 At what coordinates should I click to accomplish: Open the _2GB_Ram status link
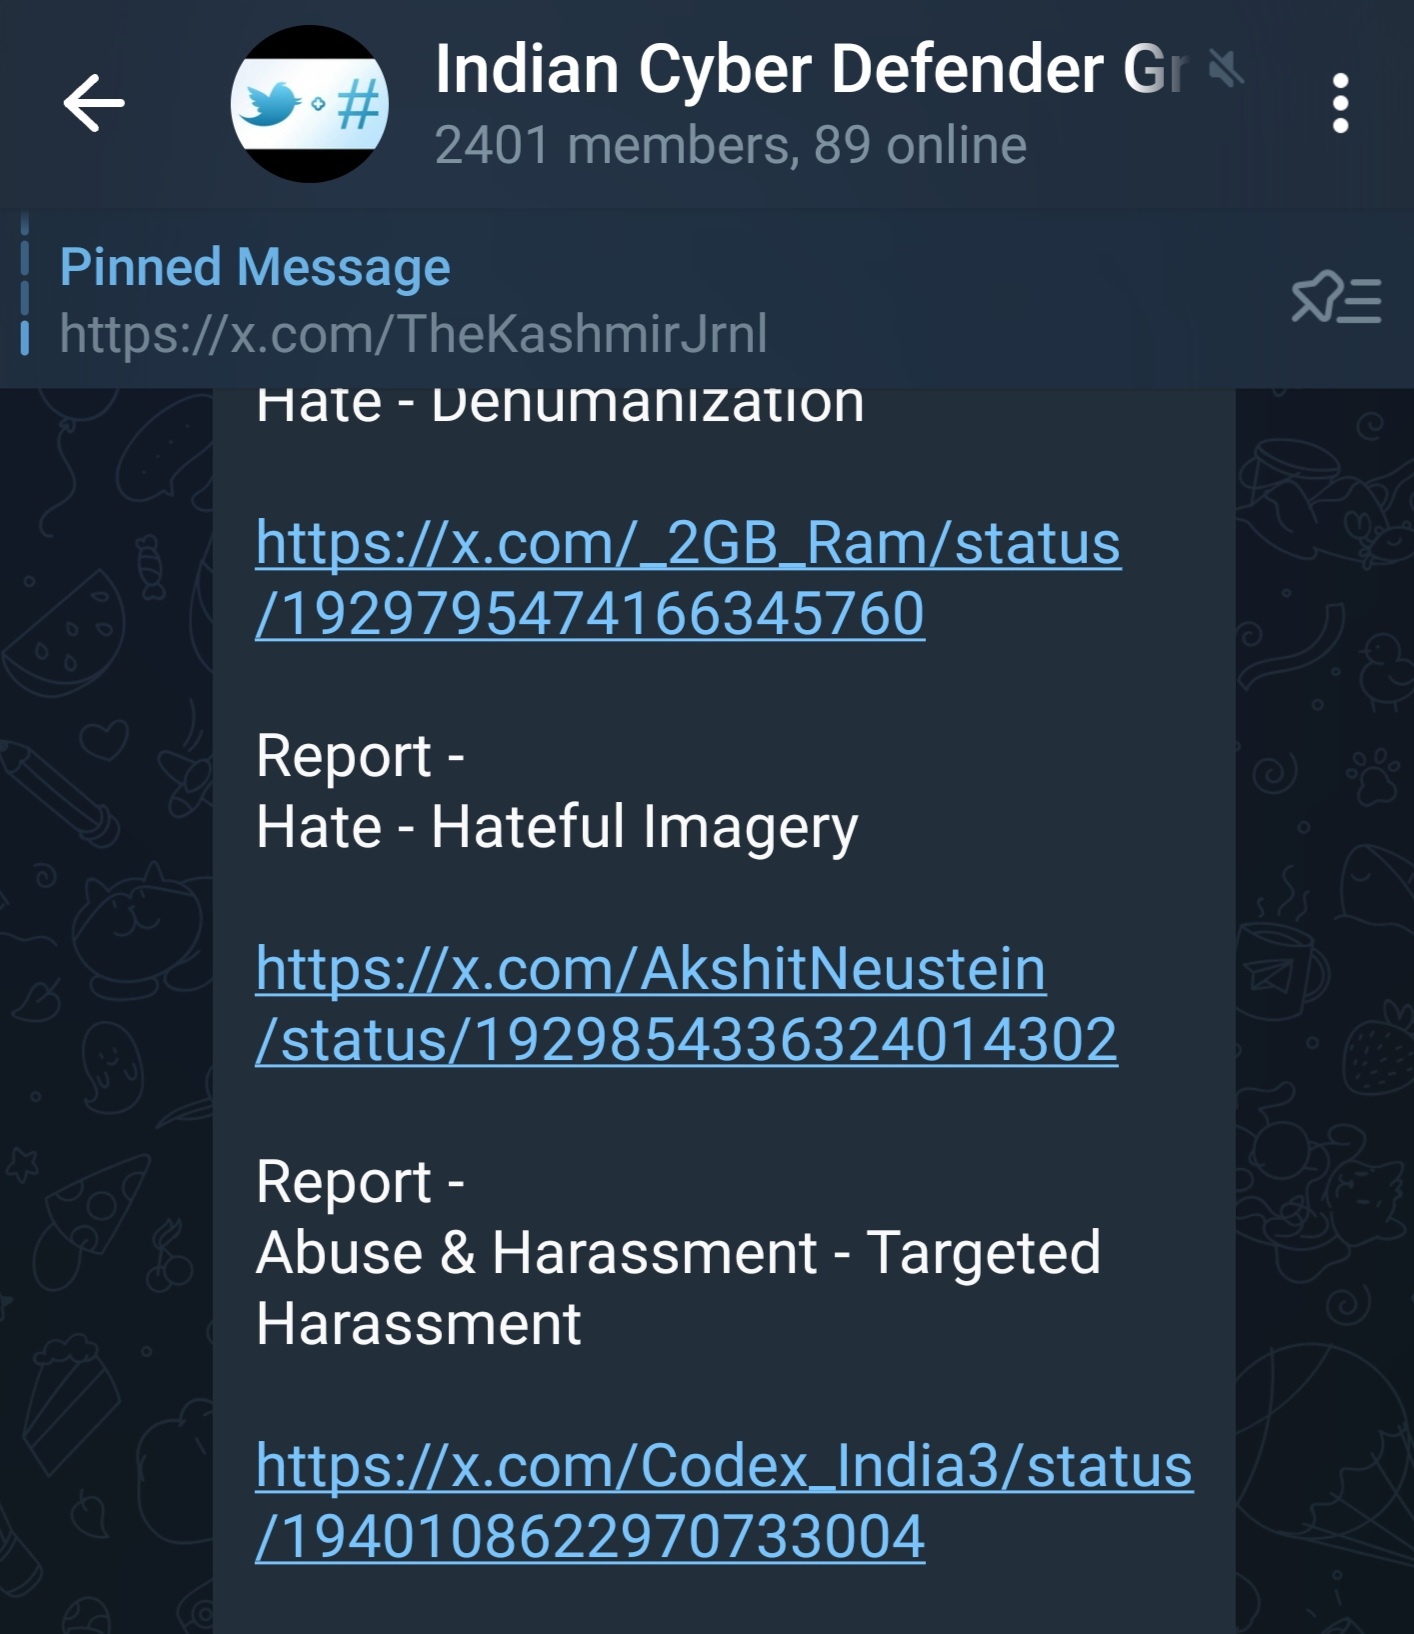(688, 578)
